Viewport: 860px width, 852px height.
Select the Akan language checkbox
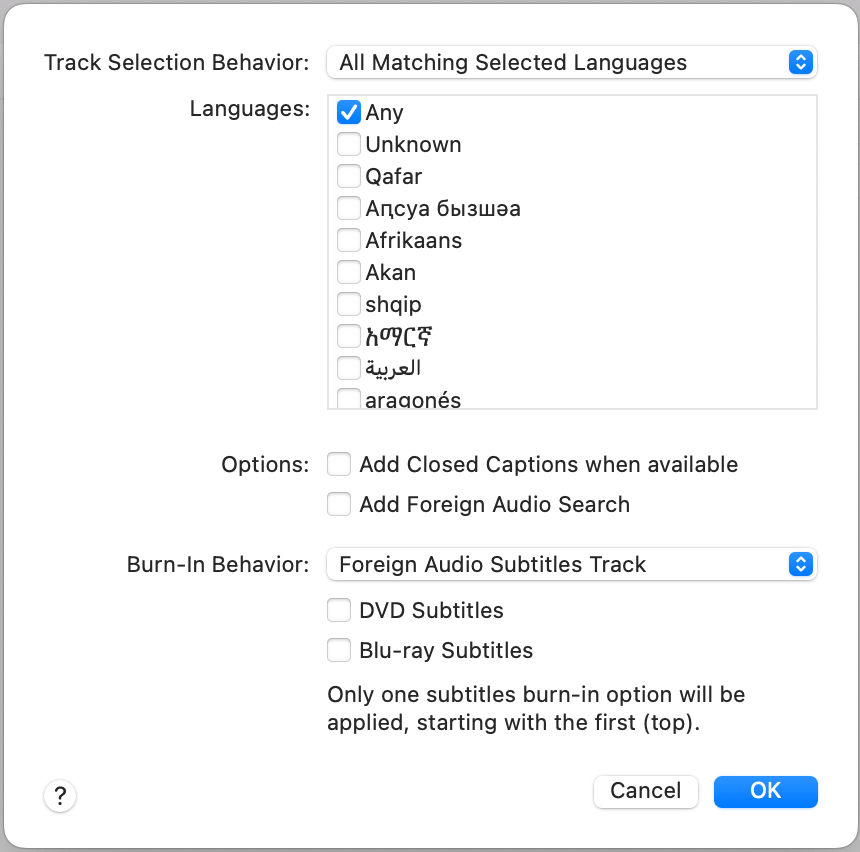click(x=349, y=272)
